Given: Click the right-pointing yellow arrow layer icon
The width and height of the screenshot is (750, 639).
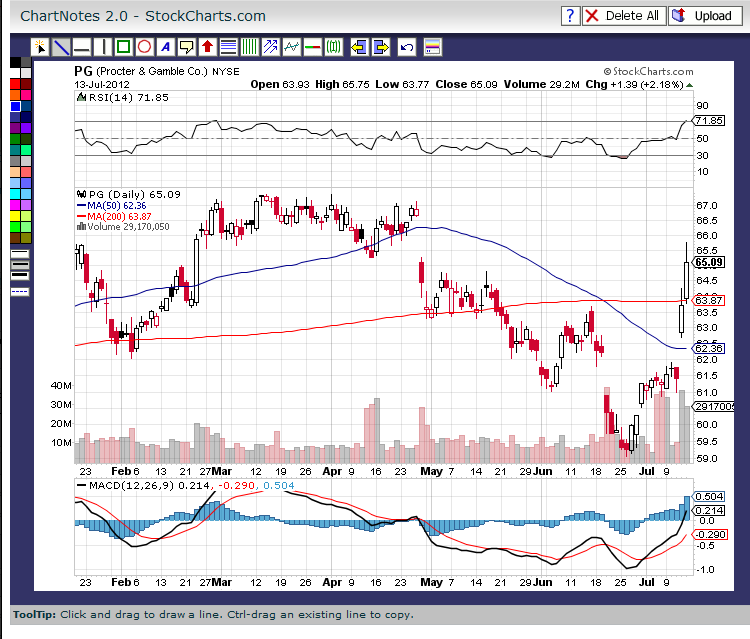Looking at the screenshot, I should coord(380,47).
